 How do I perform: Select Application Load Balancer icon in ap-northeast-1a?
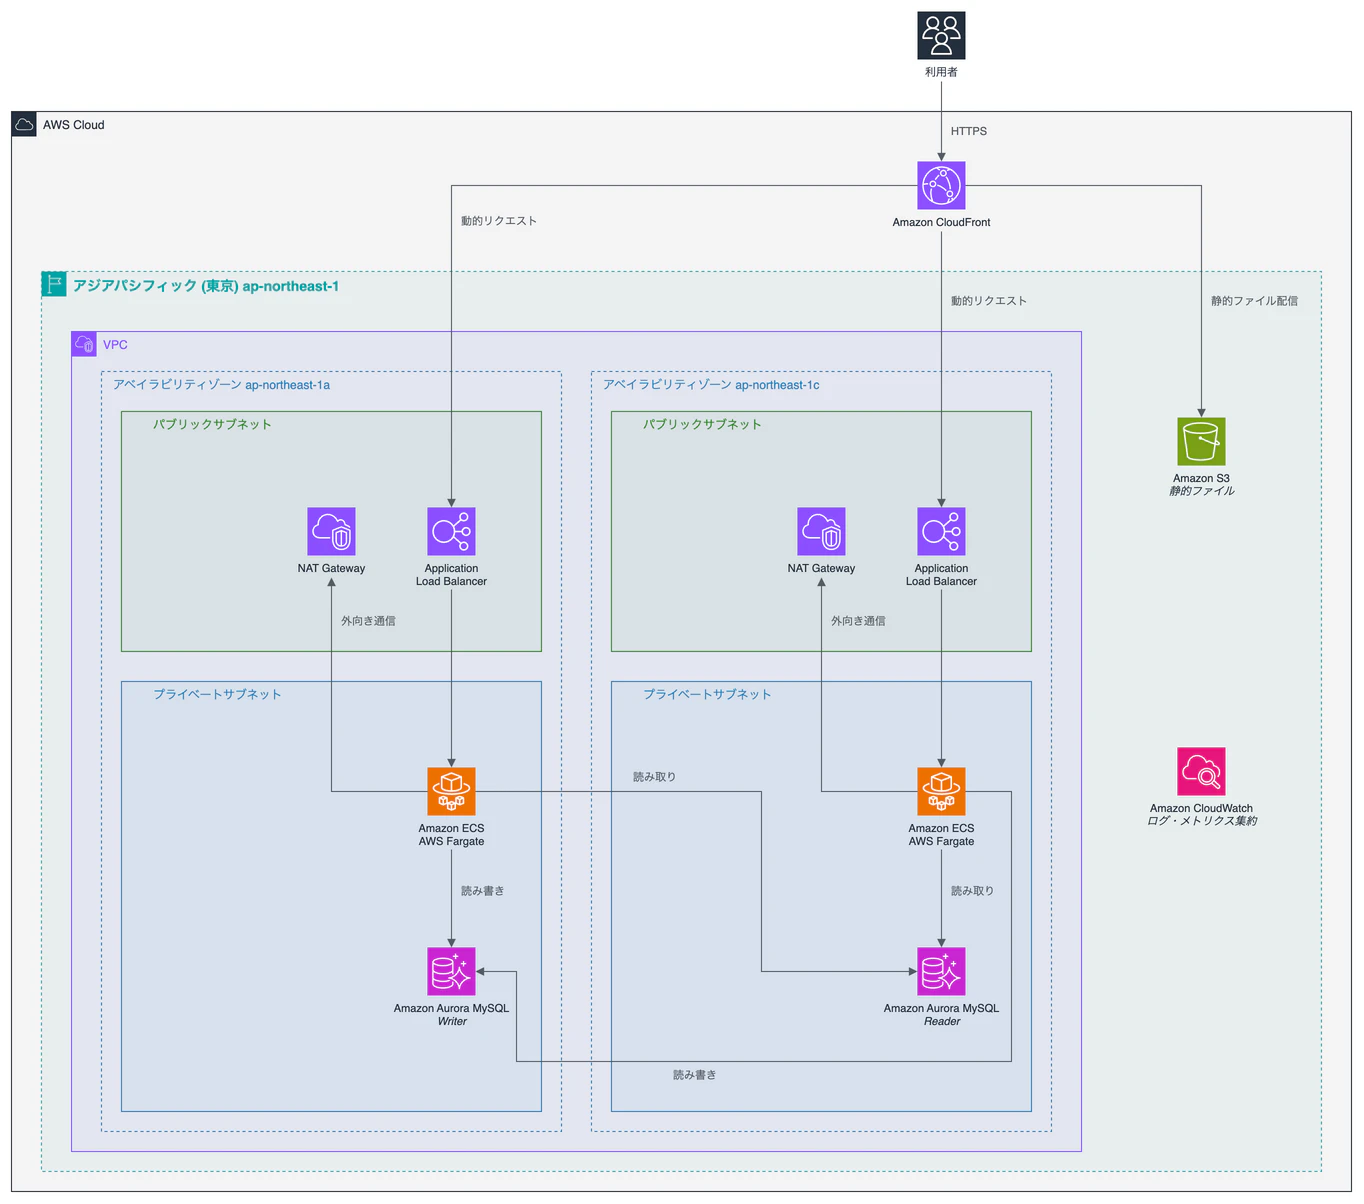[x=451, y=532]
